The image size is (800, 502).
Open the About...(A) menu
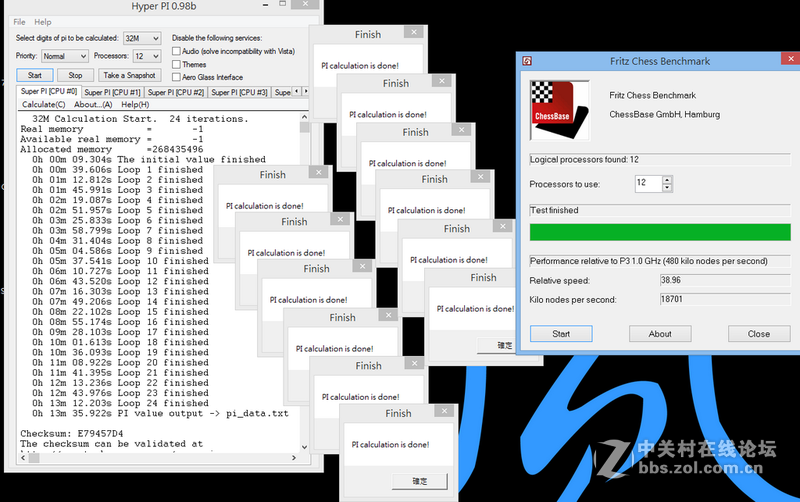pos(93,104)
